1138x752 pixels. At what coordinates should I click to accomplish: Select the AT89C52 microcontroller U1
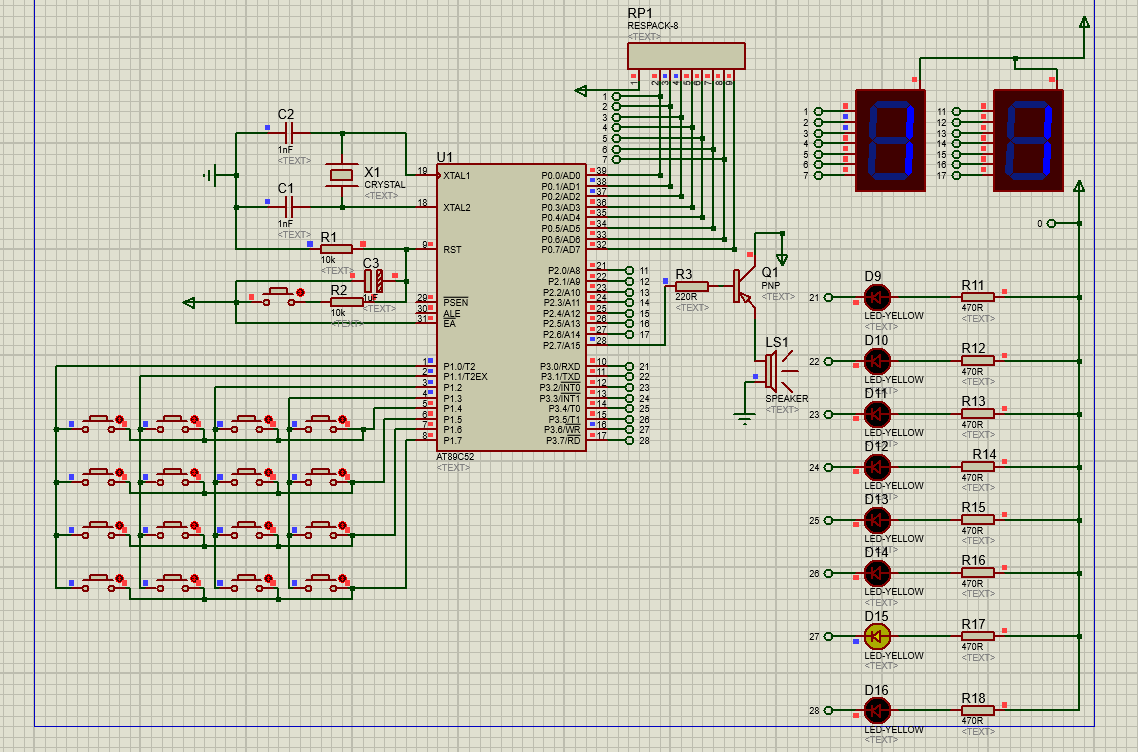(510, 307)
